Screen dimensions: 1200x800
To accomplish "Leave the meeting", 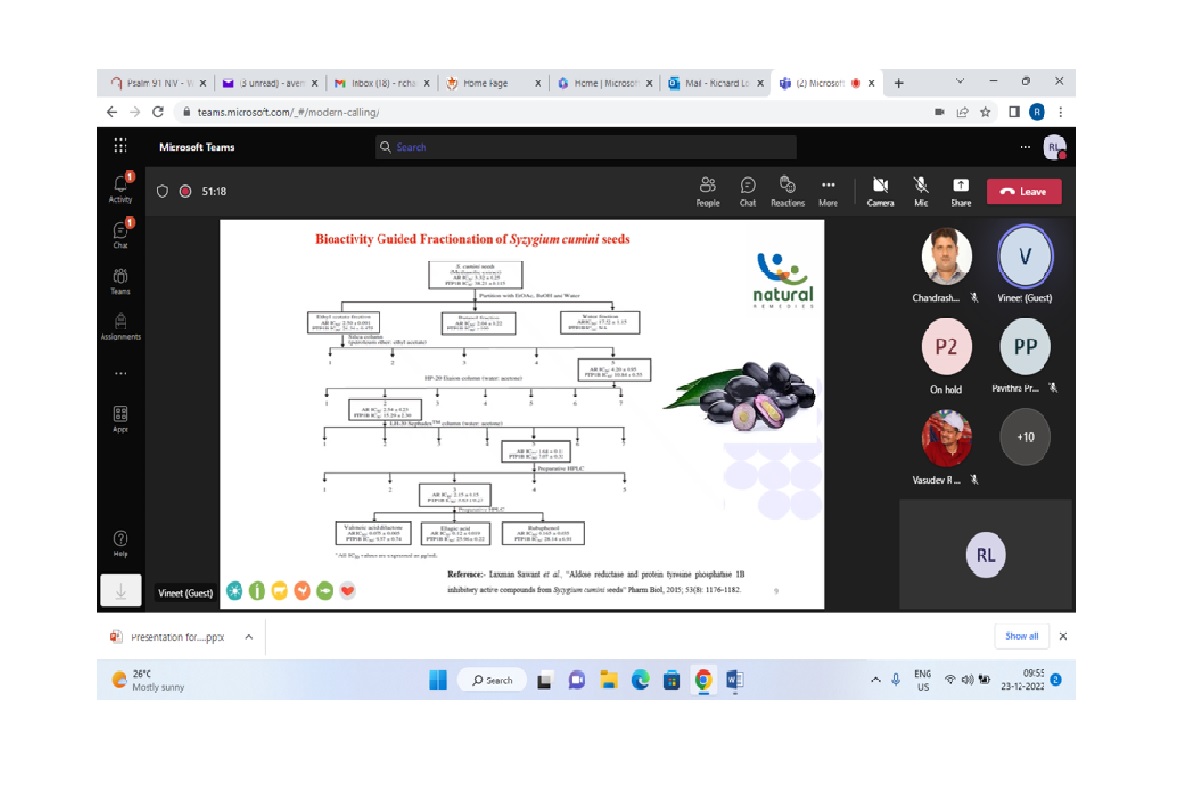I will (1024, 191).
